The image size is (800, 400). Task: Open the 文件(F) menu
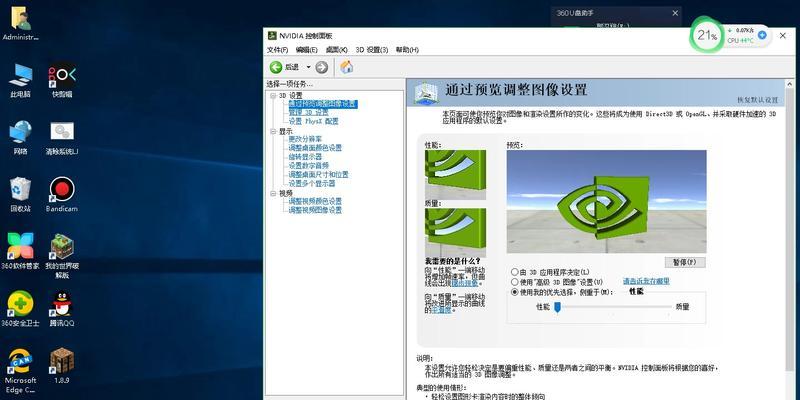[x=278, y=50]
